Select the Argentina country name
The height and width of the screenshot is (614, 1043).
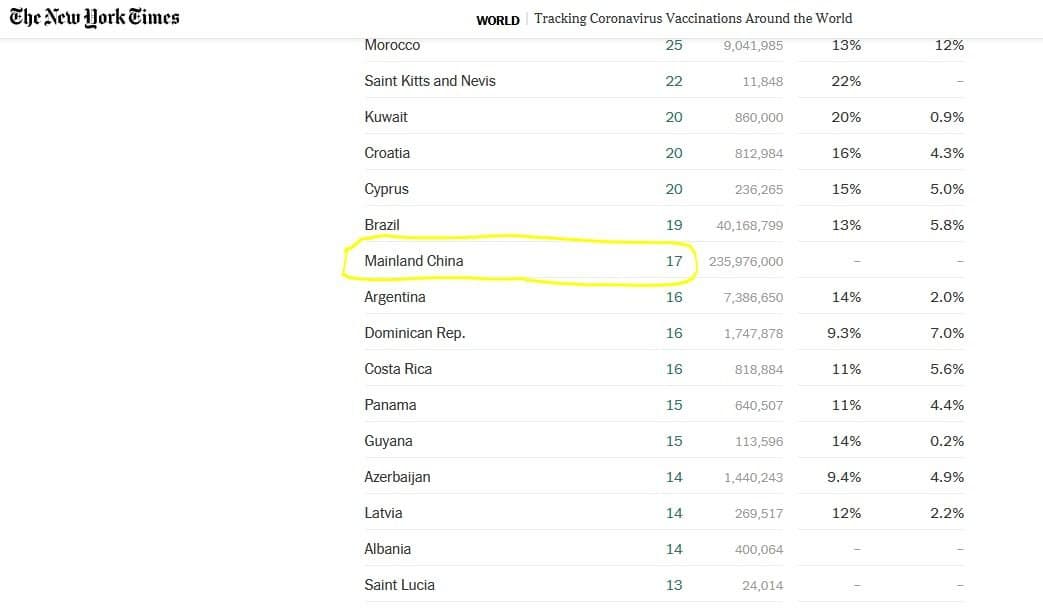394,297
